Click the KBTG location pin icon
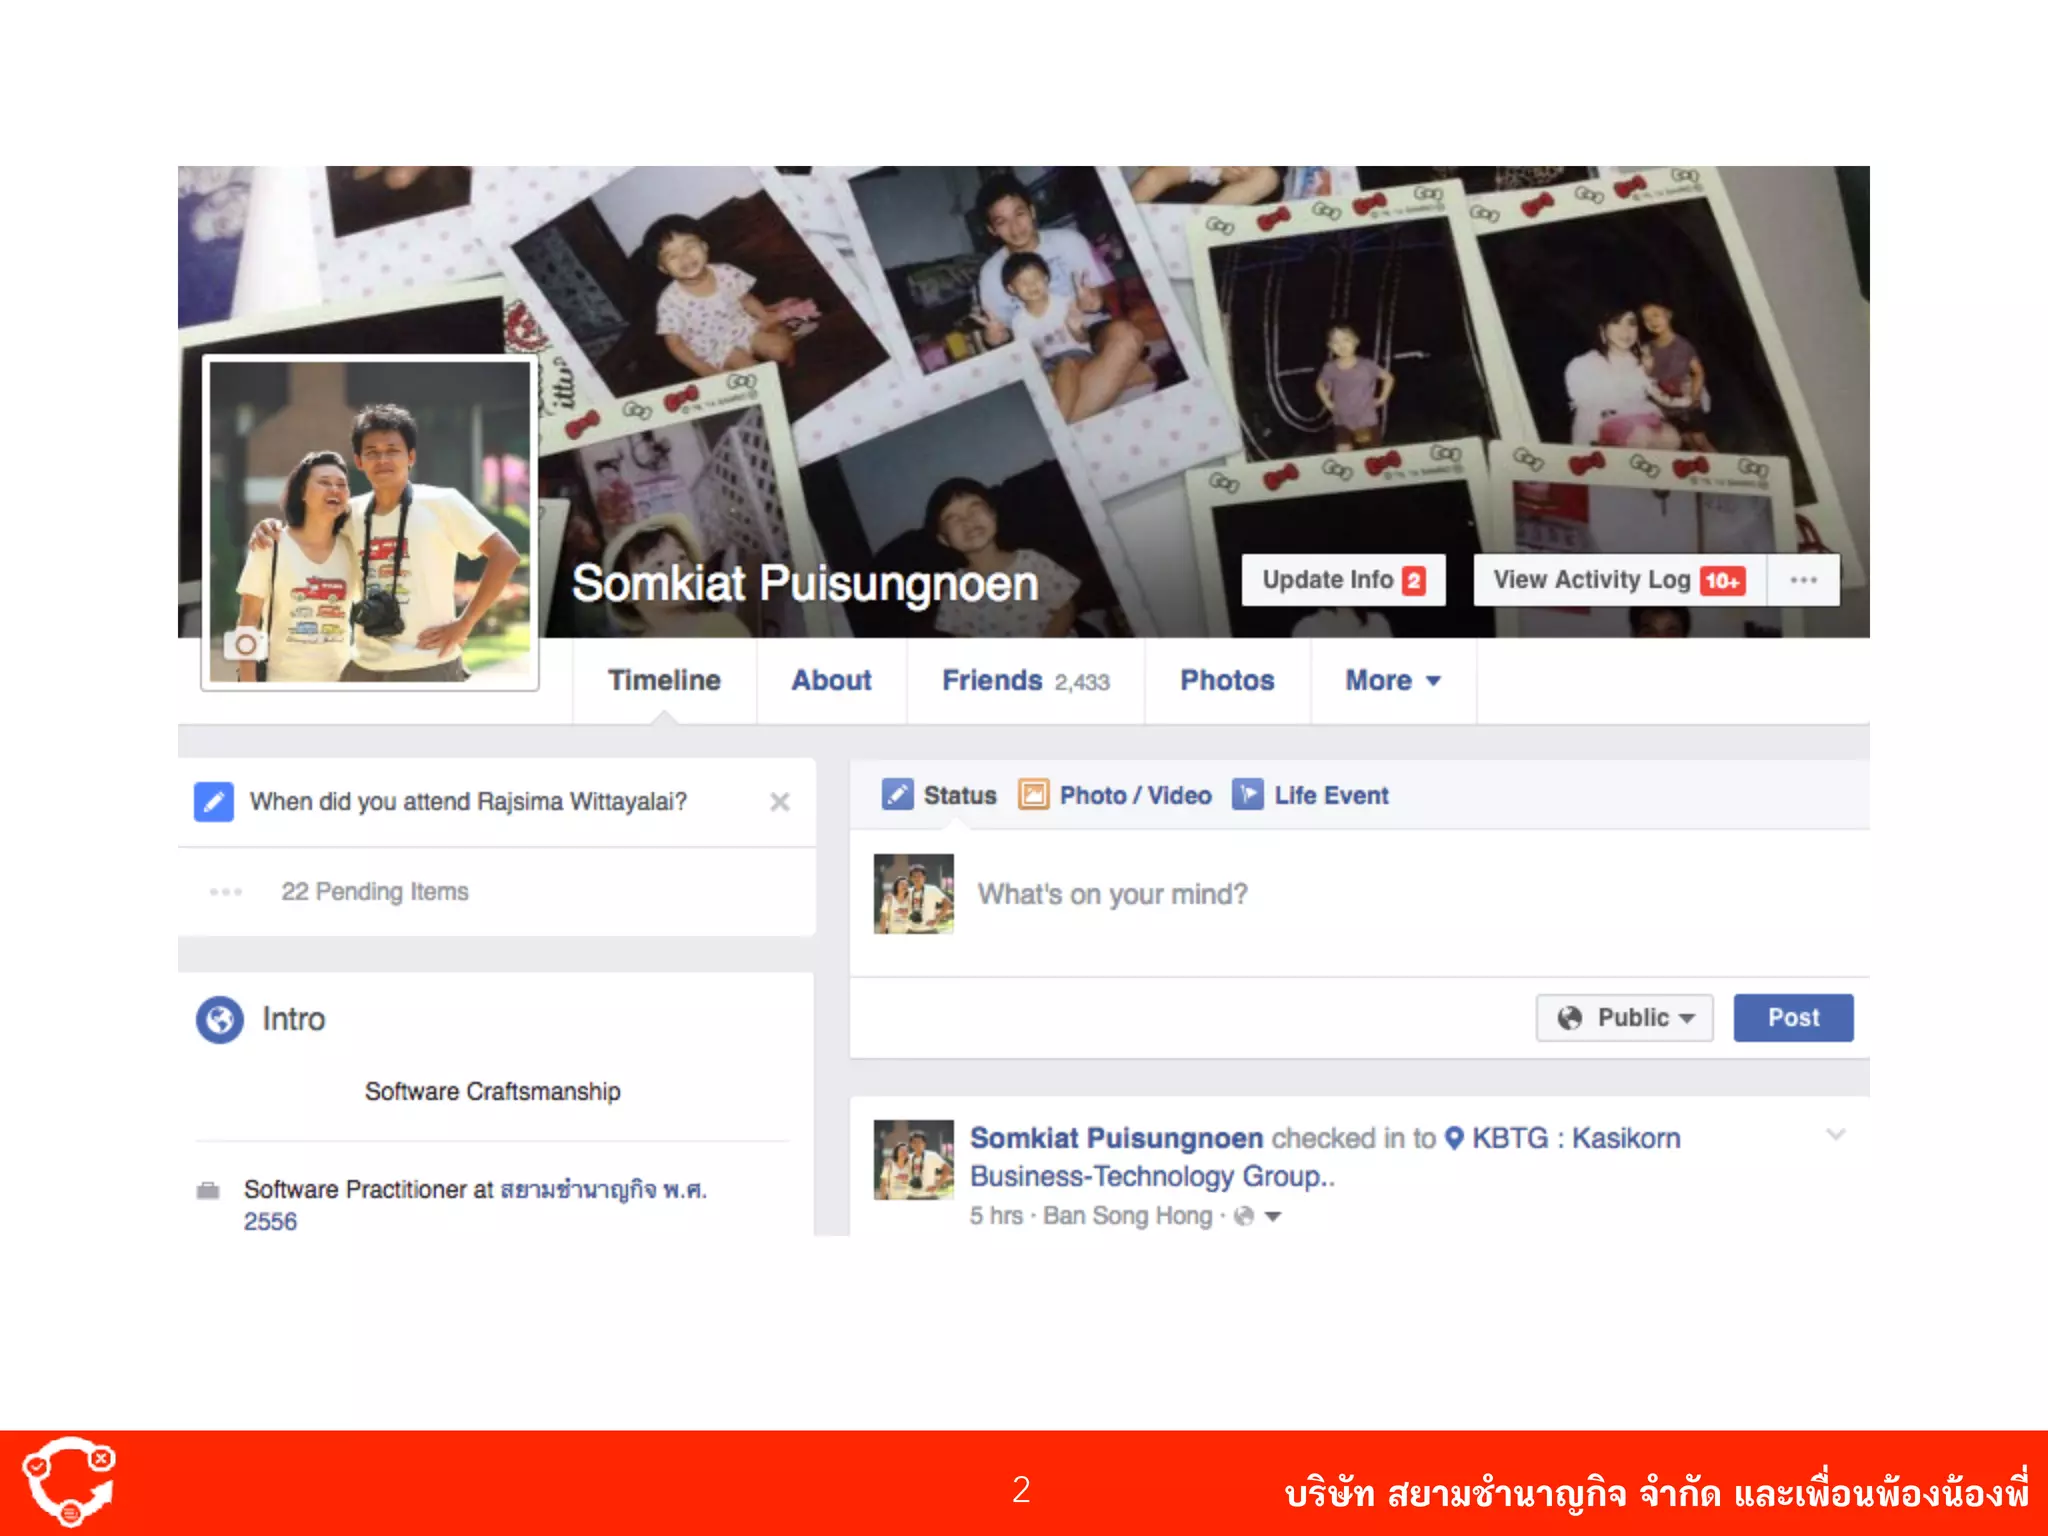 [1455, 1138]
